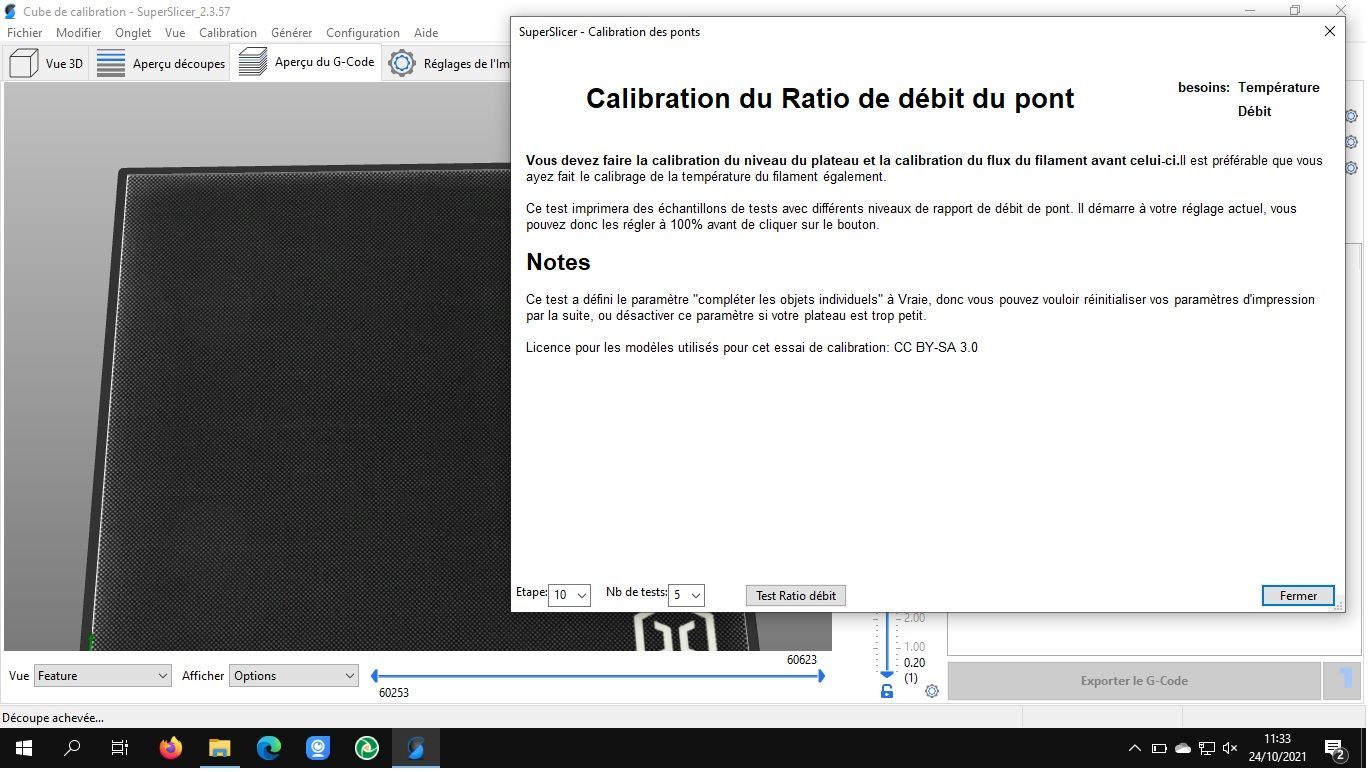This screenshot has width=1368, height=772.
Task: Click the green circular app icon in taskbar
Action: click(367, 748)
